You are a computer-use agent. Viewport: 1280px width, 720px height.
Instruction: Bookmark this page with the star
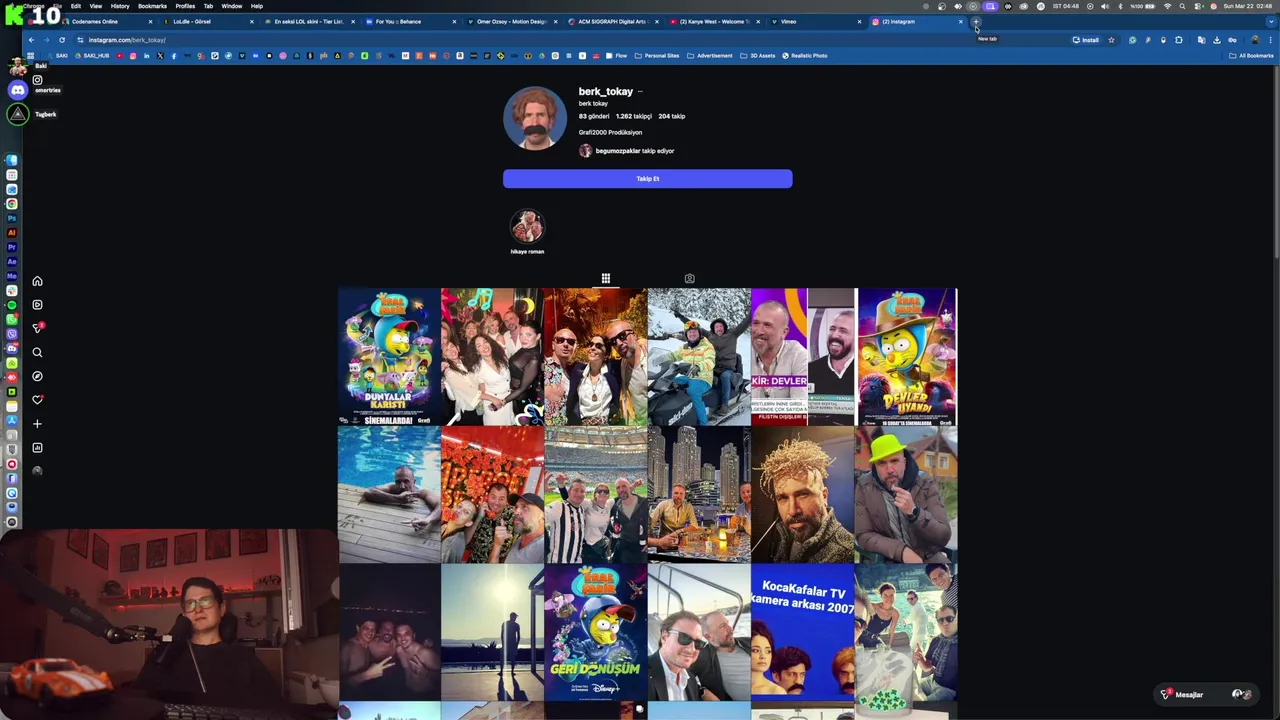click(x=1111, y=40)
